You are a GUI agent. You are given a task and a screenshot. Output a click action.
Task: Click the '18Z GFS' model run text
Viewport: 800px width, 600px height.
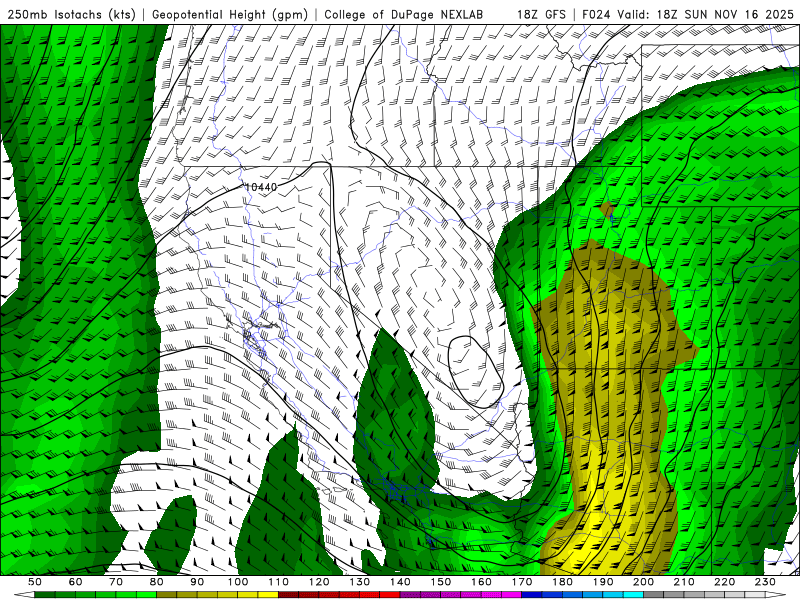541,14
